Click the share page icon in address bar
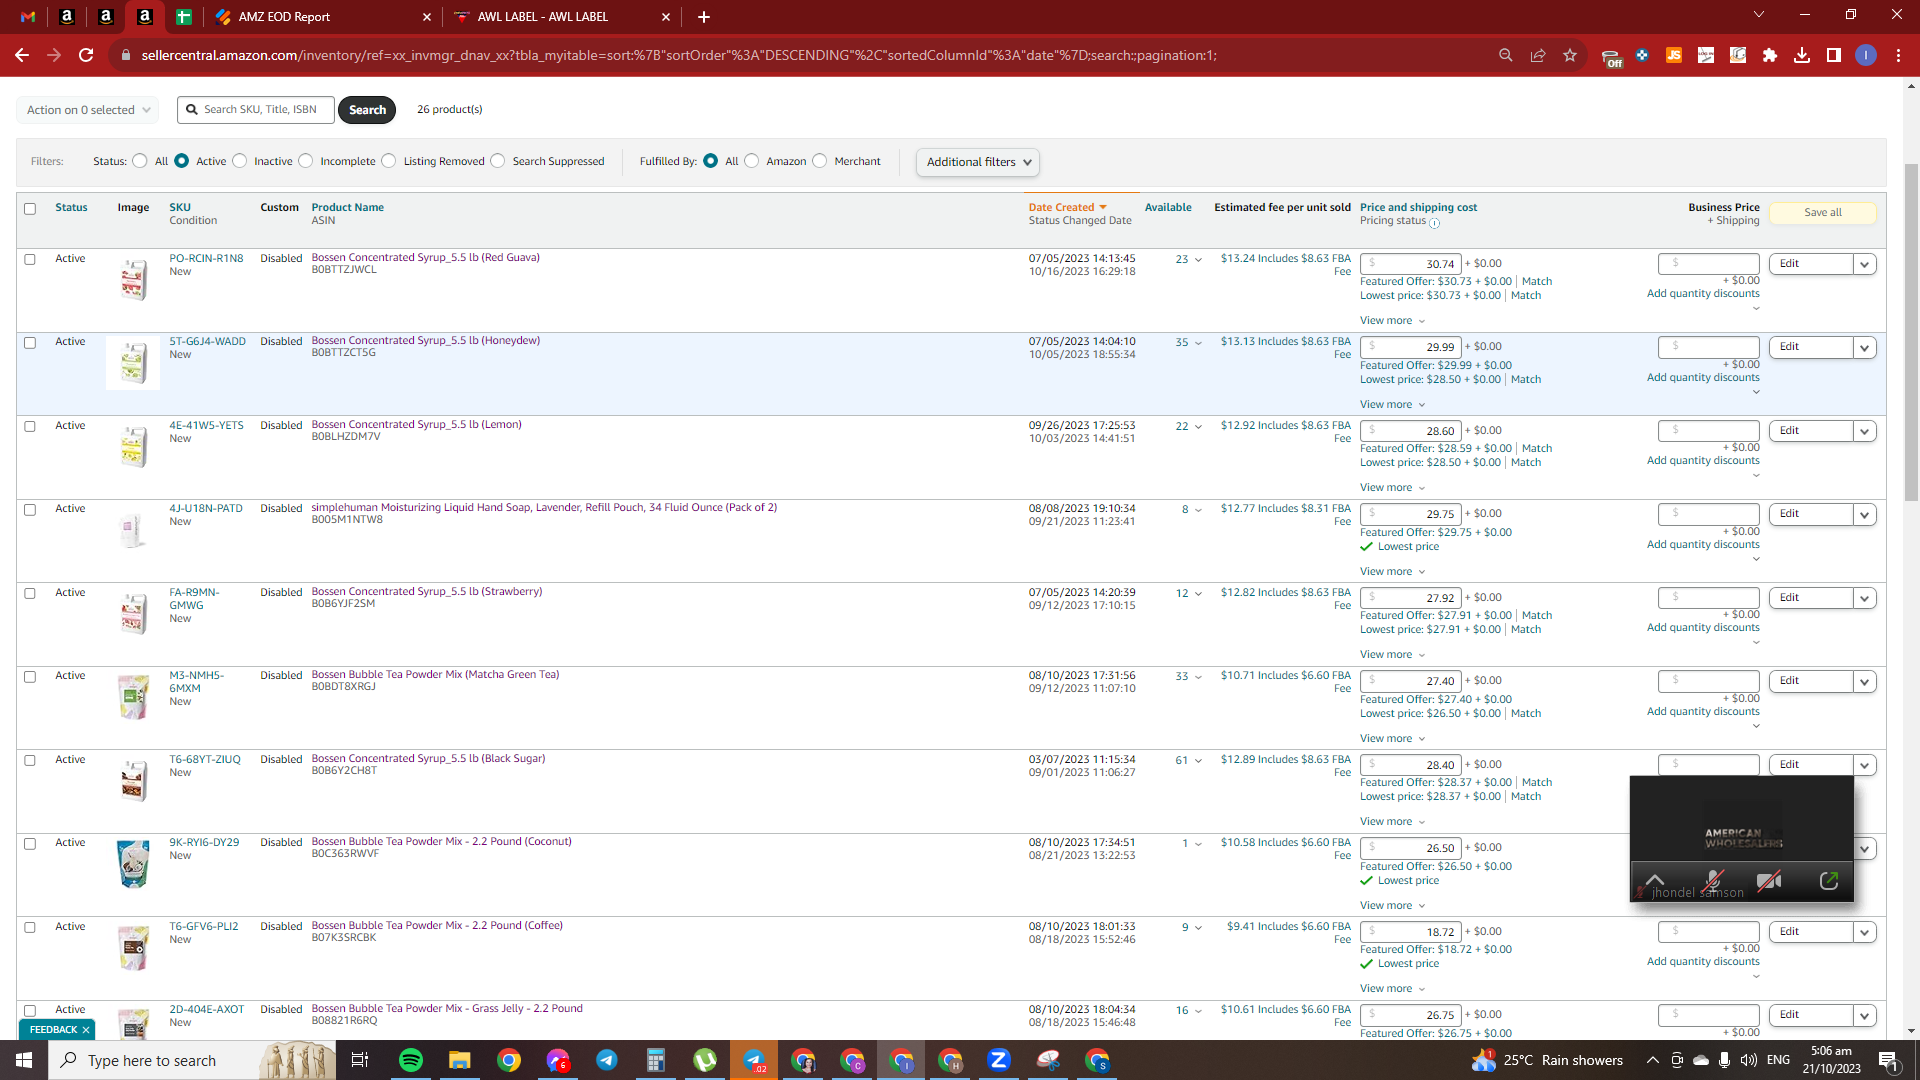 (1538, 55)
